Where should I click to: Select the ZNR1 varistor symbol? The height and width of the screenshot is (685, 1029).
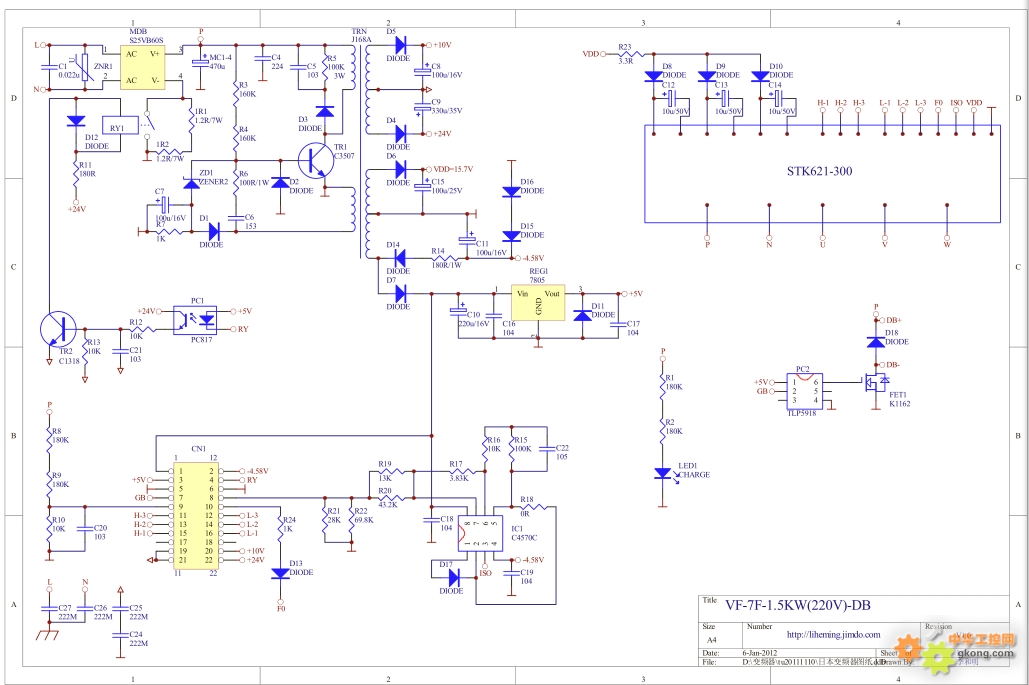click(x=86, y=67)
